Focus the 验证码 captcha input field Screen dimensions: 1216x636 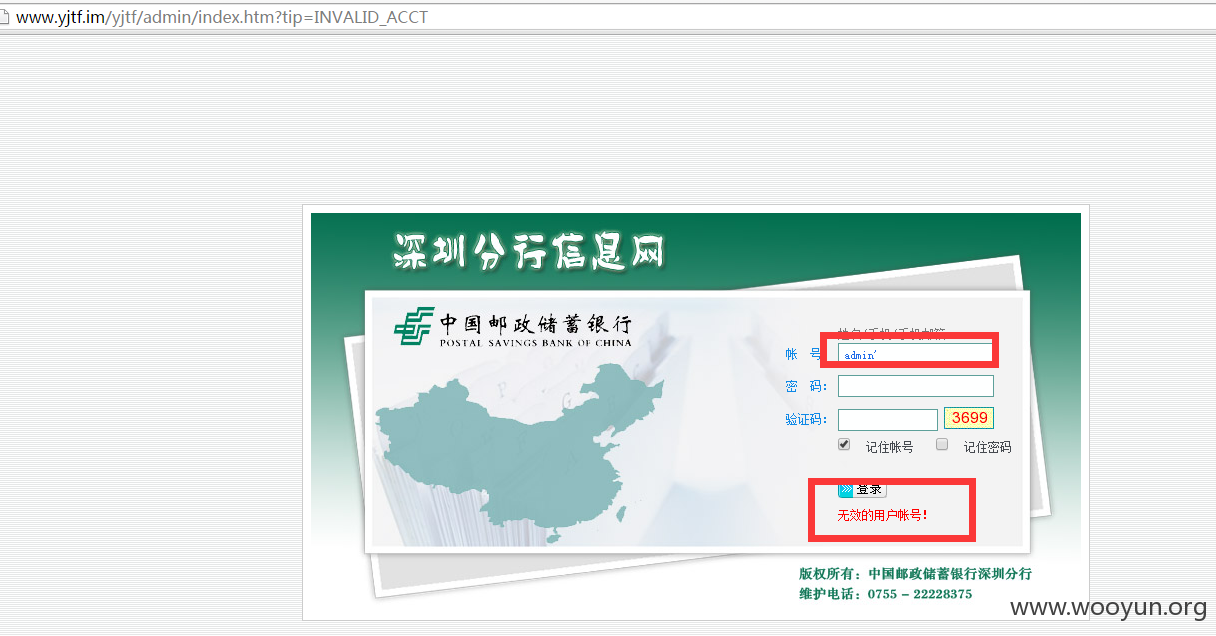[887, 420]
